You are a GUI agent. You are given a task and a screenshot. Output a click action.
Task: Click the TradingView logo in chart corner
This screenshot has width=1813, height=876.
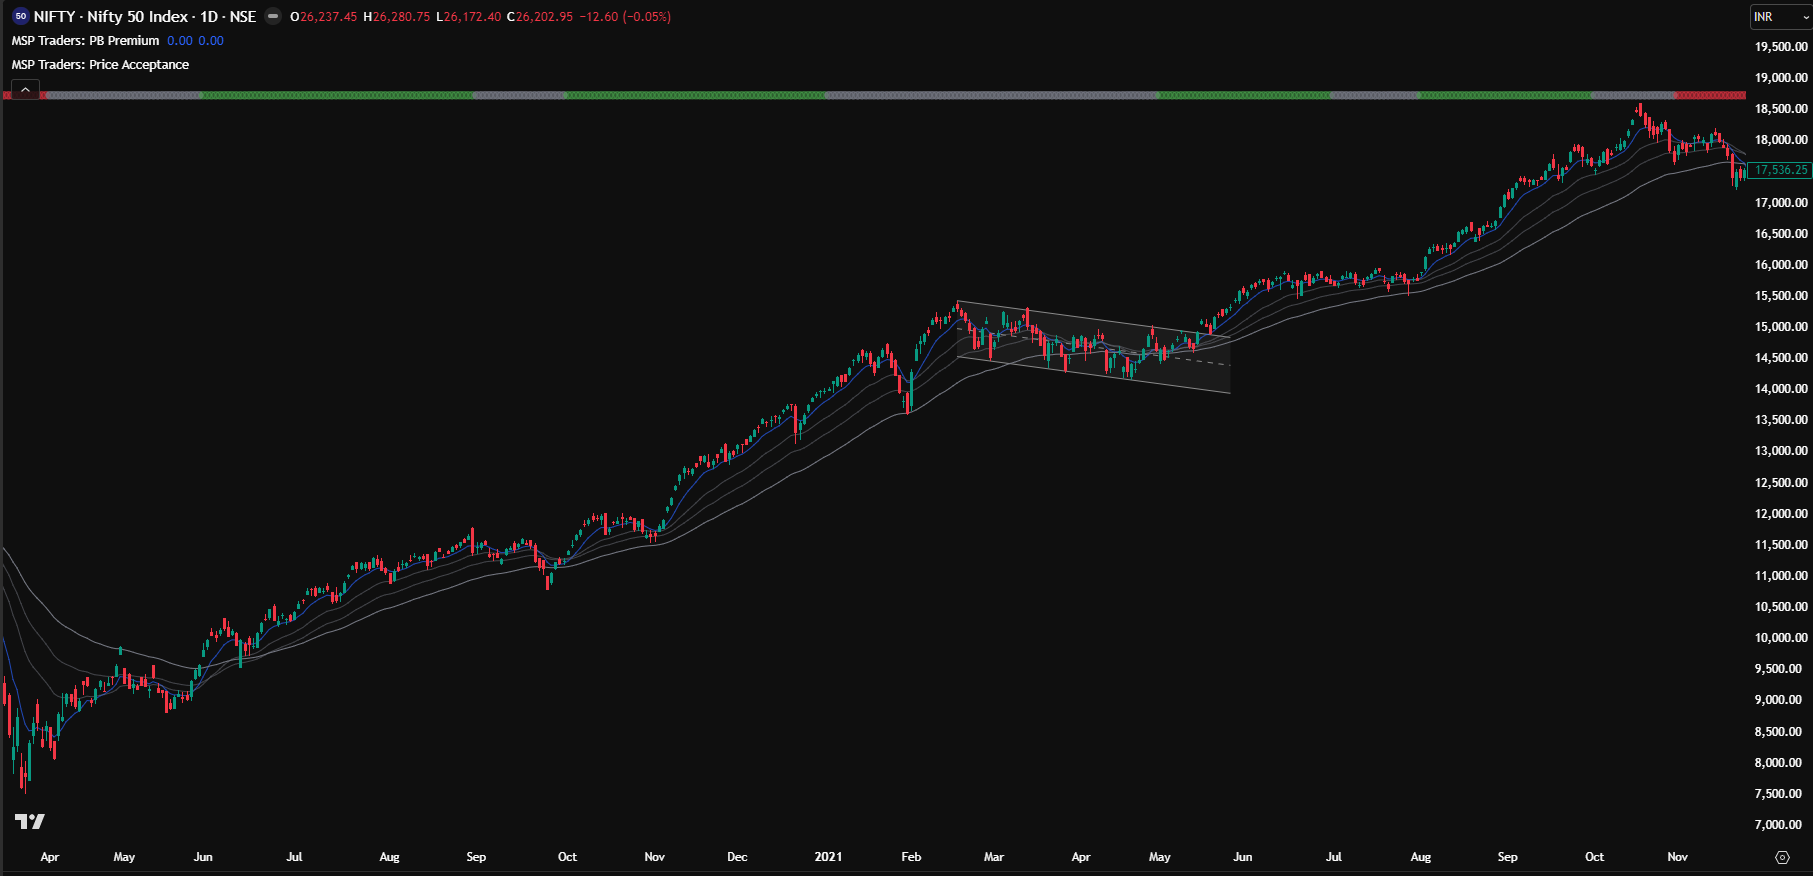pyautogui.click(x=30, y=821)
